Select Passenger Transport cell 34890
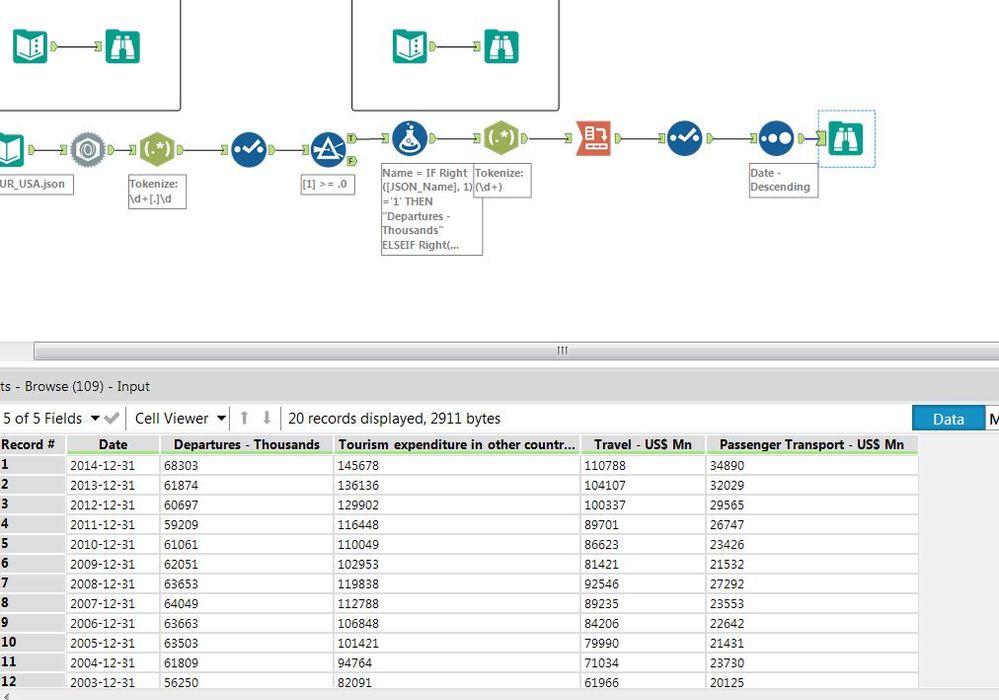 coord(812,466)
